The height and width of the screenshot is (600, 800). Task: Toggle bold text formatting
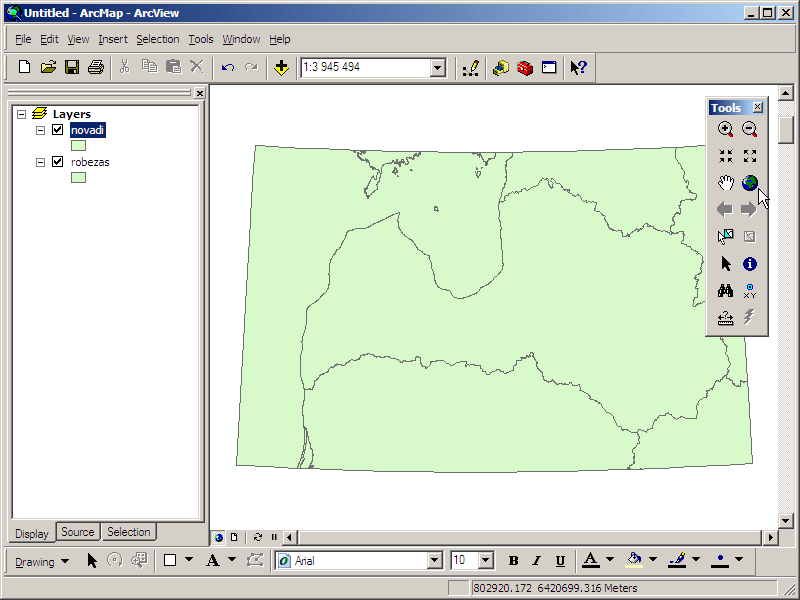point(513,561)
